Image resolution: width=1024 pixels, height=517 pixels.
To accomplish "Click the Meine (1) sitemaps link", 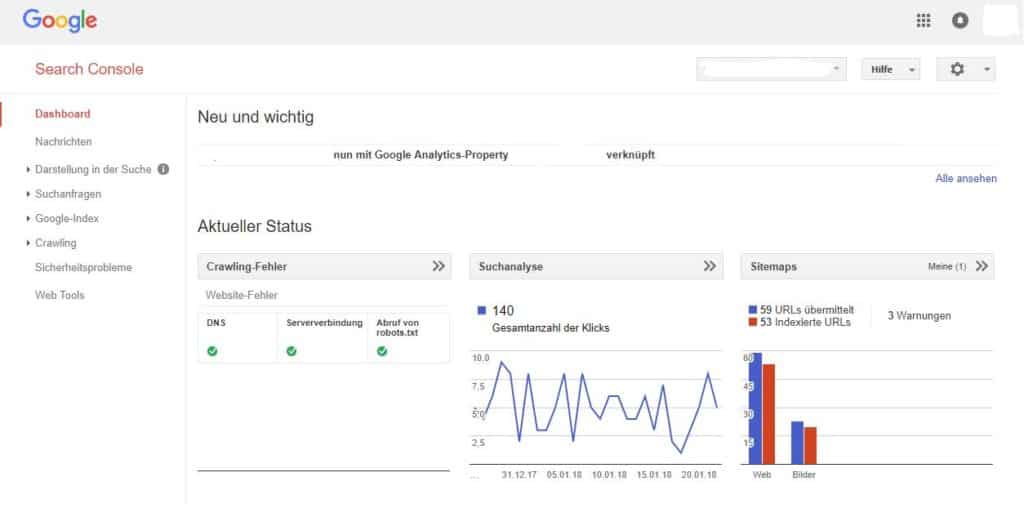I will click(946, 266).
